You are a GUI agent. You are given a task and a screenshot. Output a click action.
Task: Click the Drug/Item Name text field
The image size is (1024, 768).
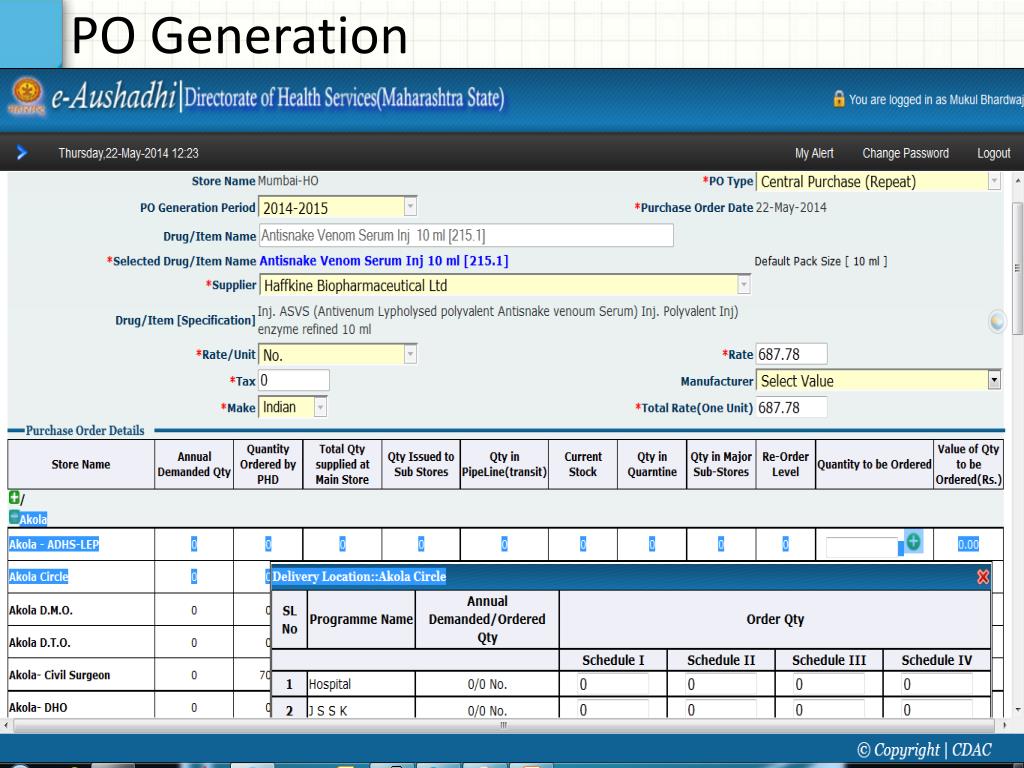click(x=465, y=235)
